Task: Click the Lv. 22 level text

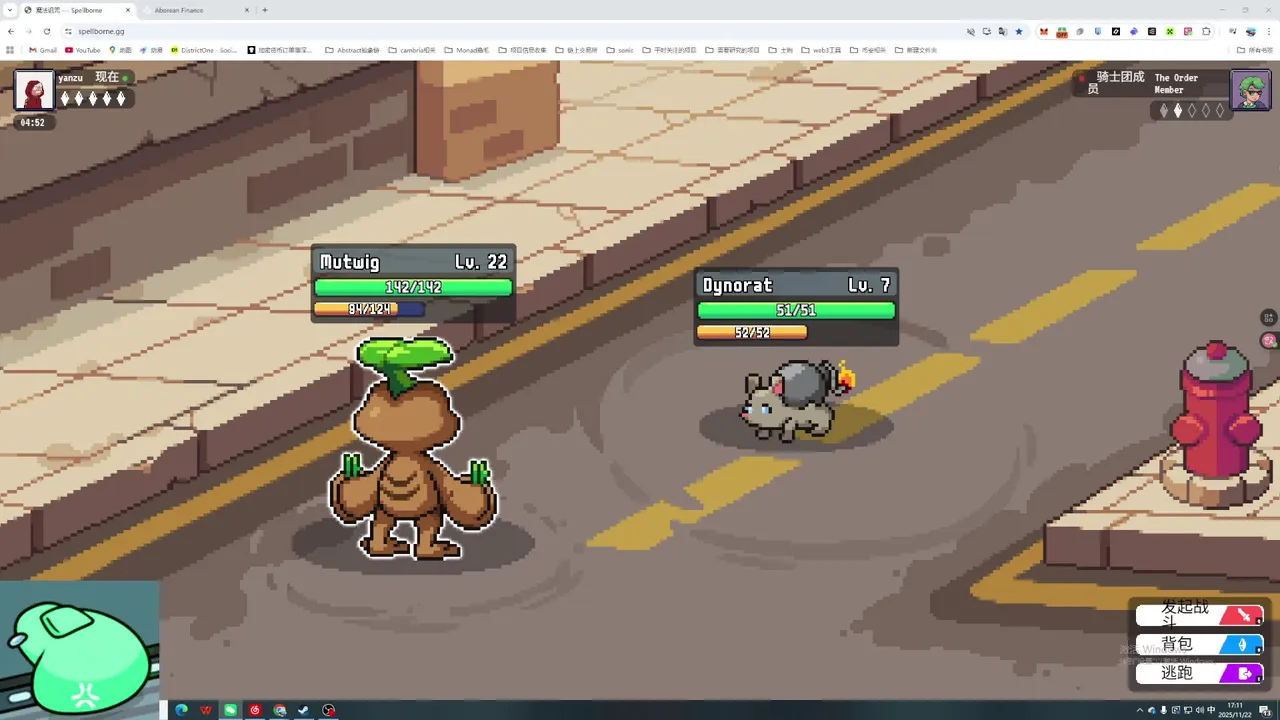Action: [481, 262]
